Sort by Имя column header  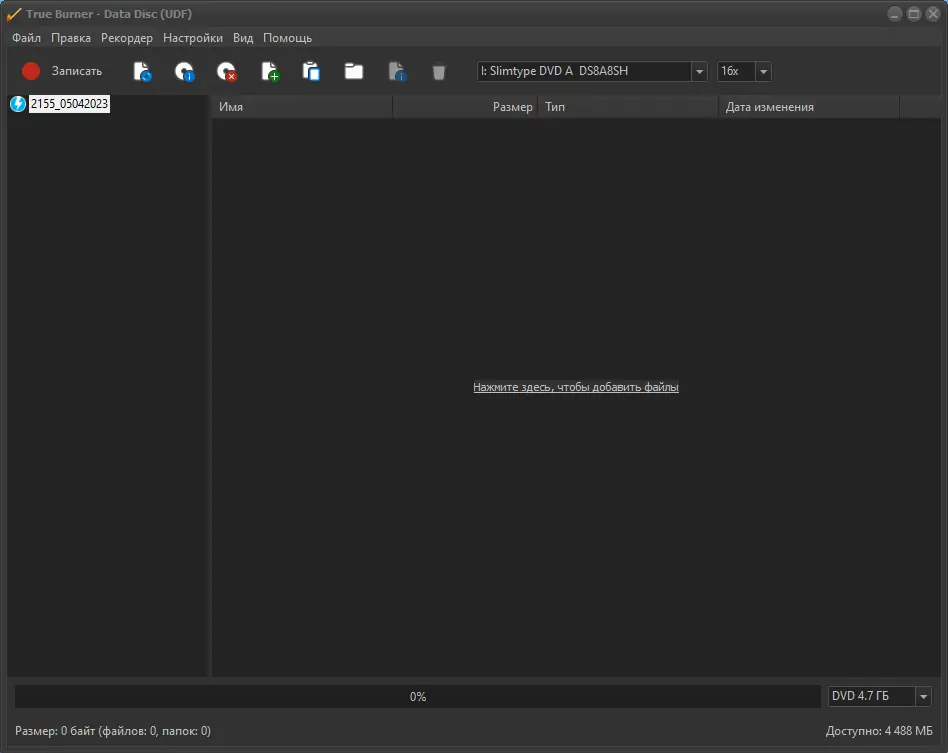pyautogui.click(x=302, y=107)
